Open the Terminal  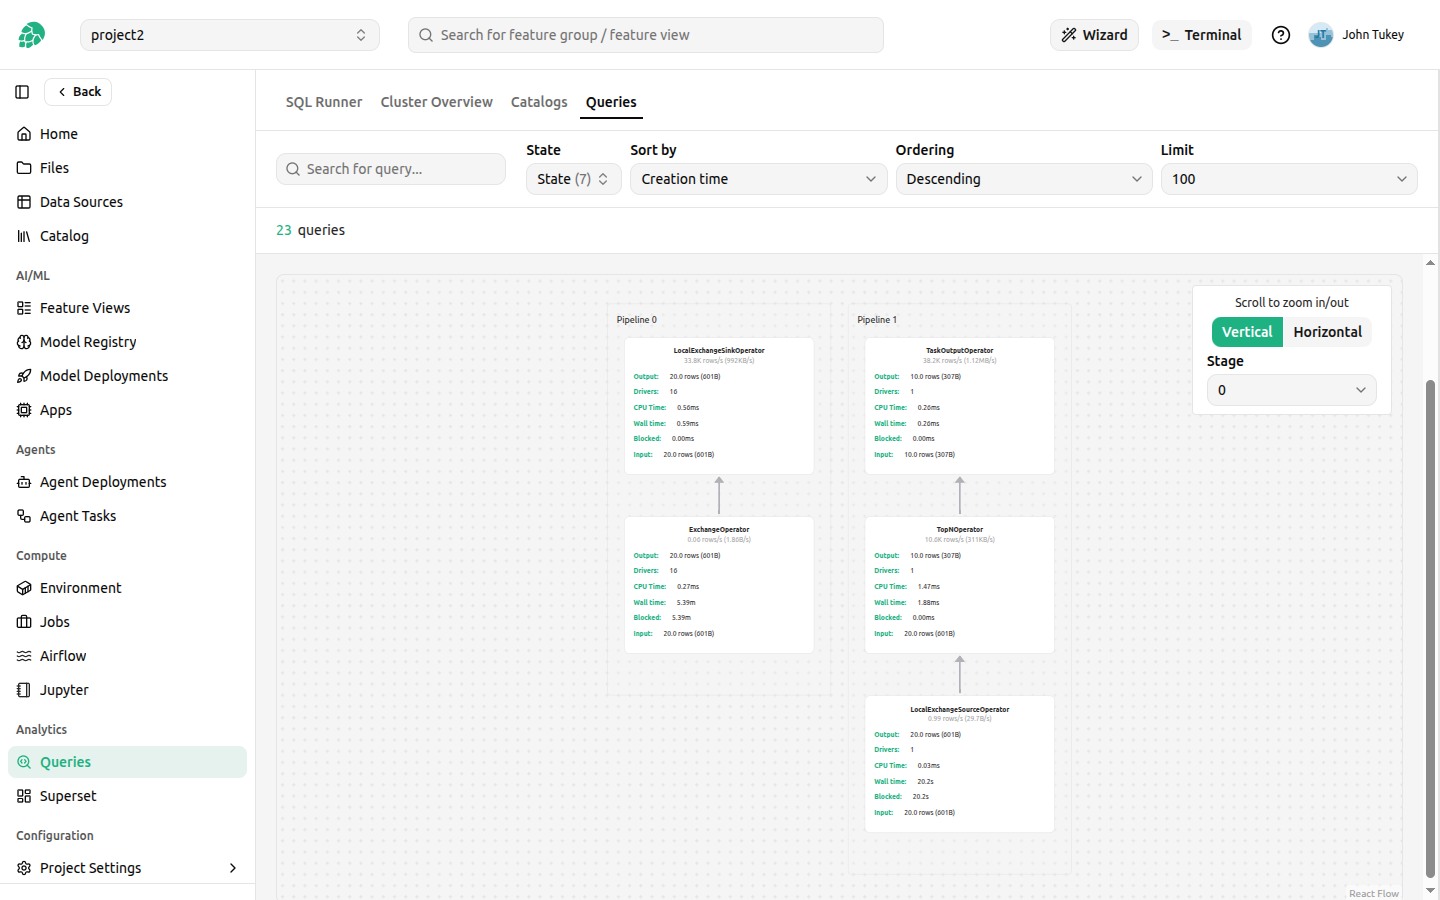coord(1202,35)
